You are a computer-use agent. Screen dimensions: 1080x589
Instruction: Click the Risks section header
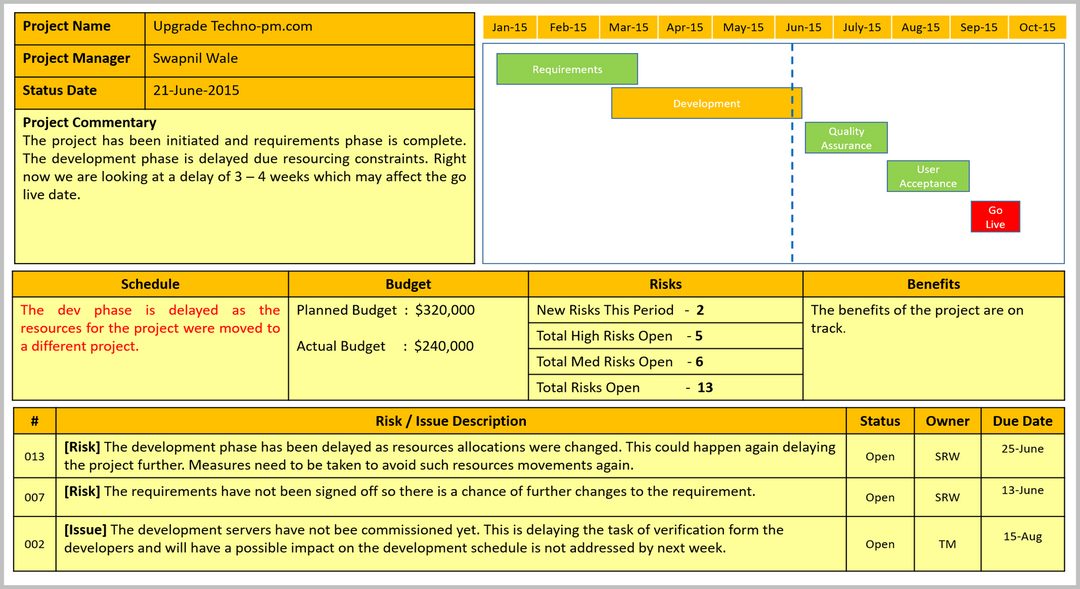(x=665, y=284)
